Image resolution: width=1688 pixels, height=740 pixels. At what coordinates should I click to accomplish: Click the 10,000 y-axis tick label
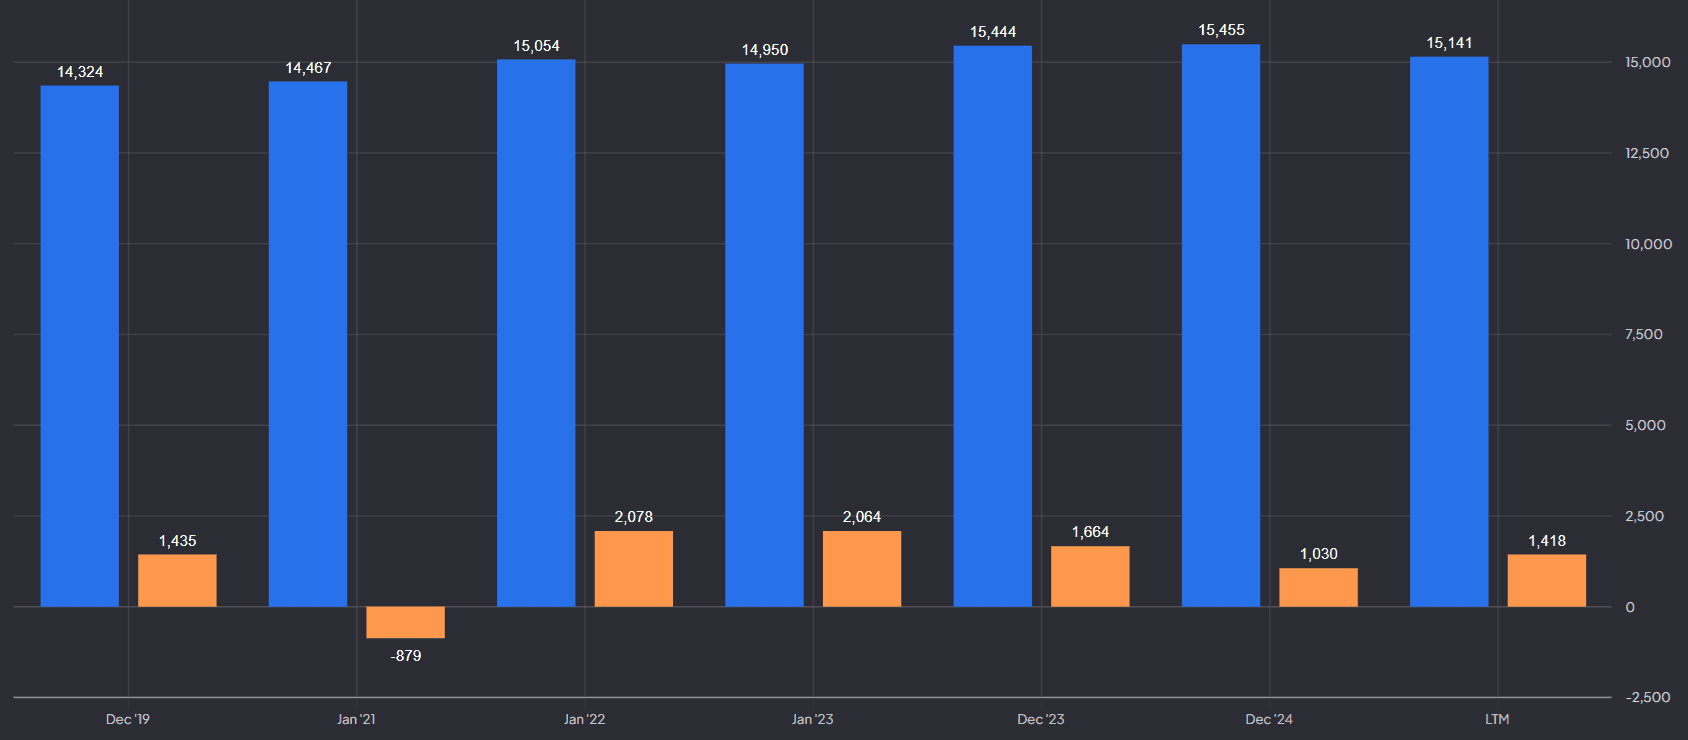tap(1648, 244)
